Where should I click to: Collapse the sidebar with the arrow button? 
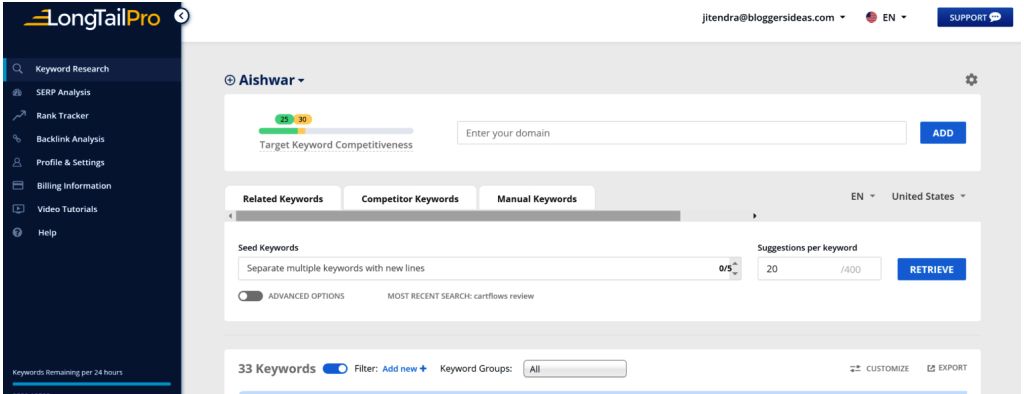(182, 16)
